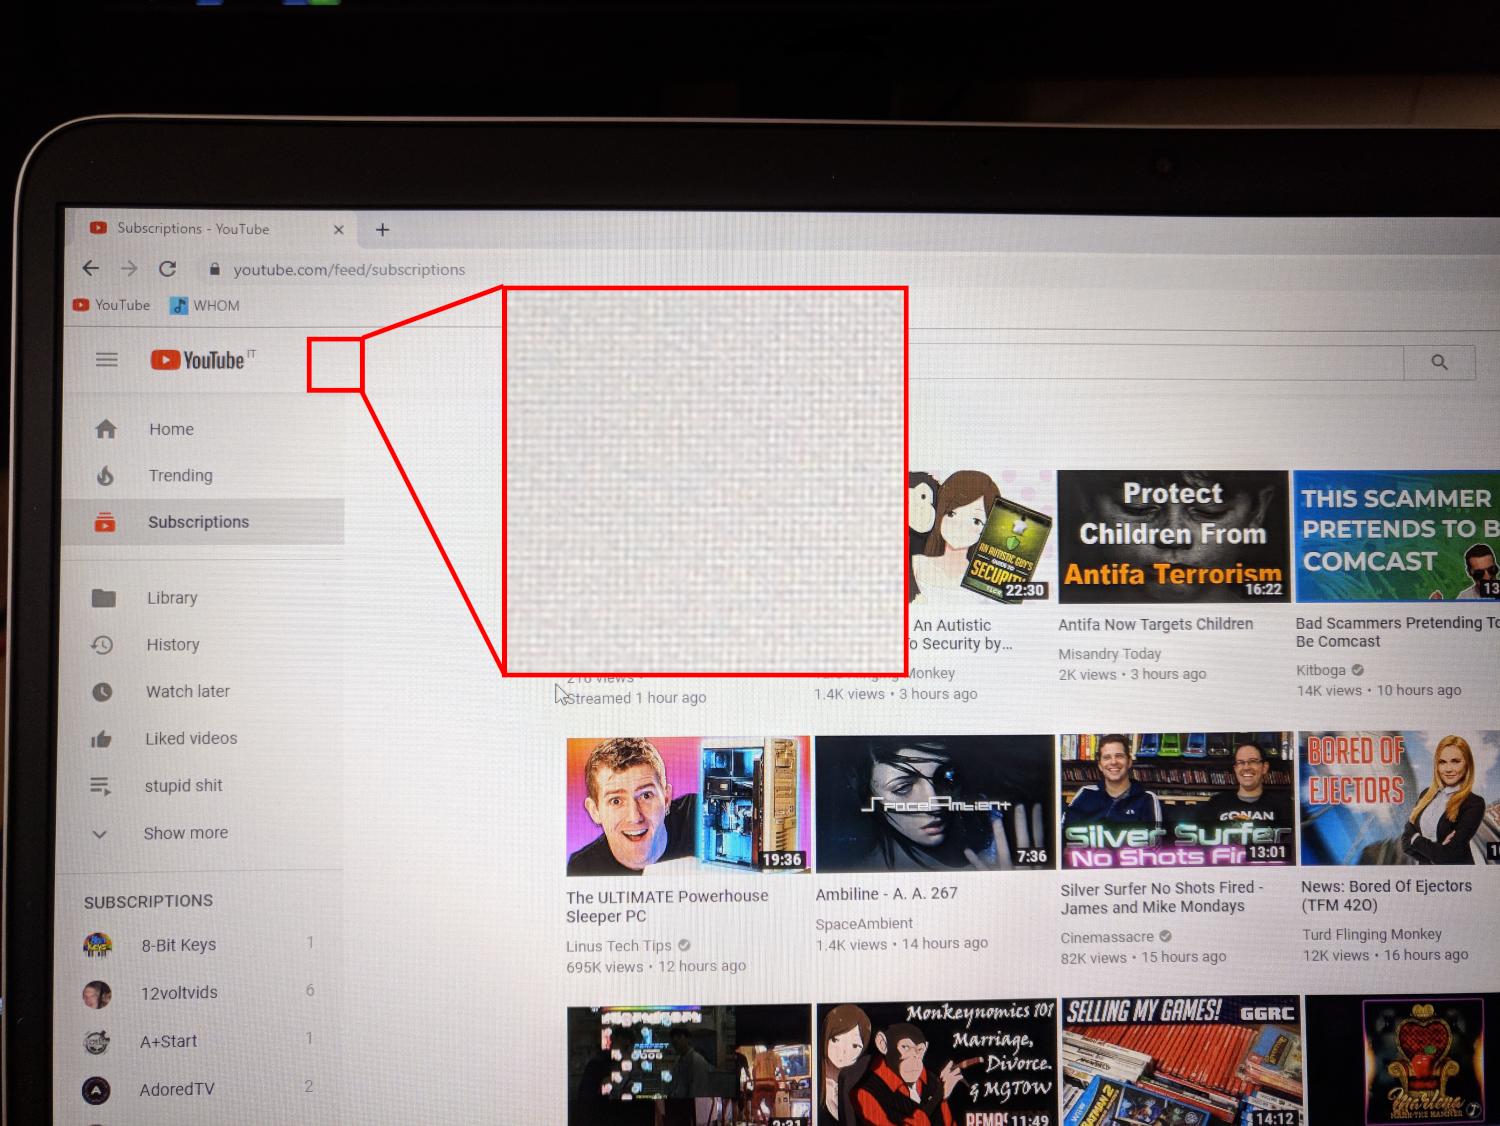
Task: Open the Trending page
Action: click(x=180, y=476)
